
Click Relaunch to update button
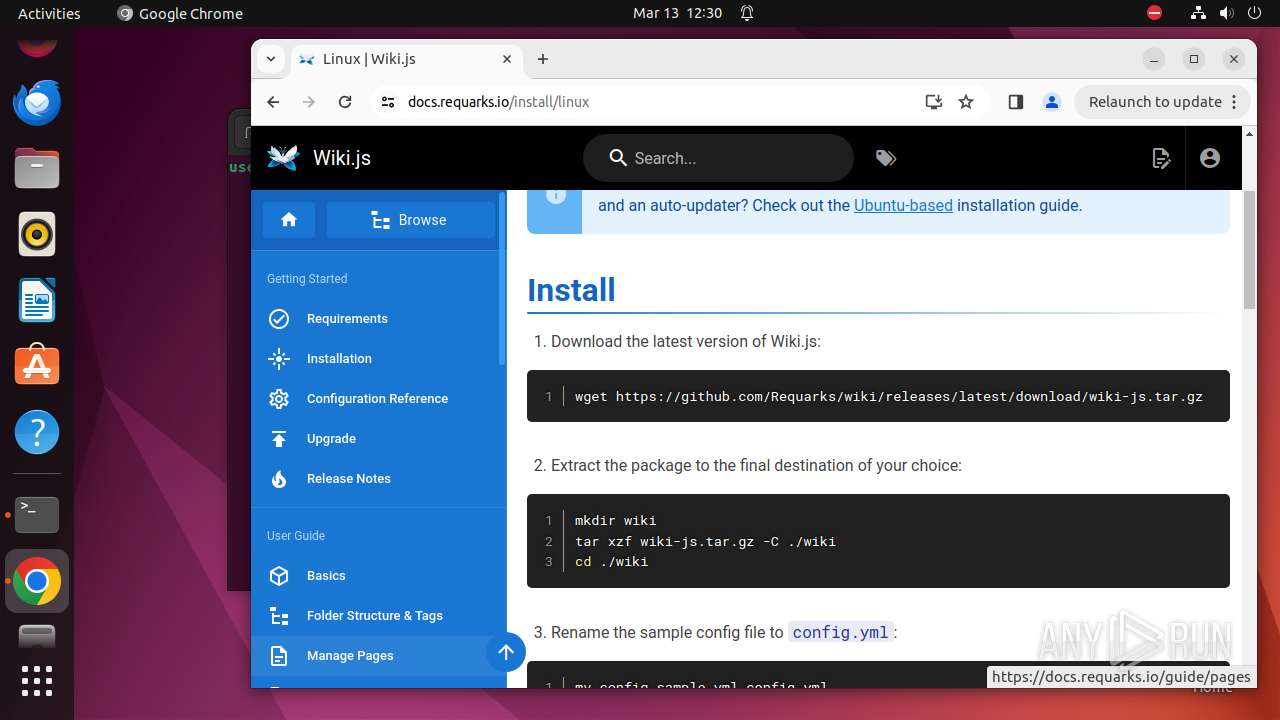tap(1155, 102)
